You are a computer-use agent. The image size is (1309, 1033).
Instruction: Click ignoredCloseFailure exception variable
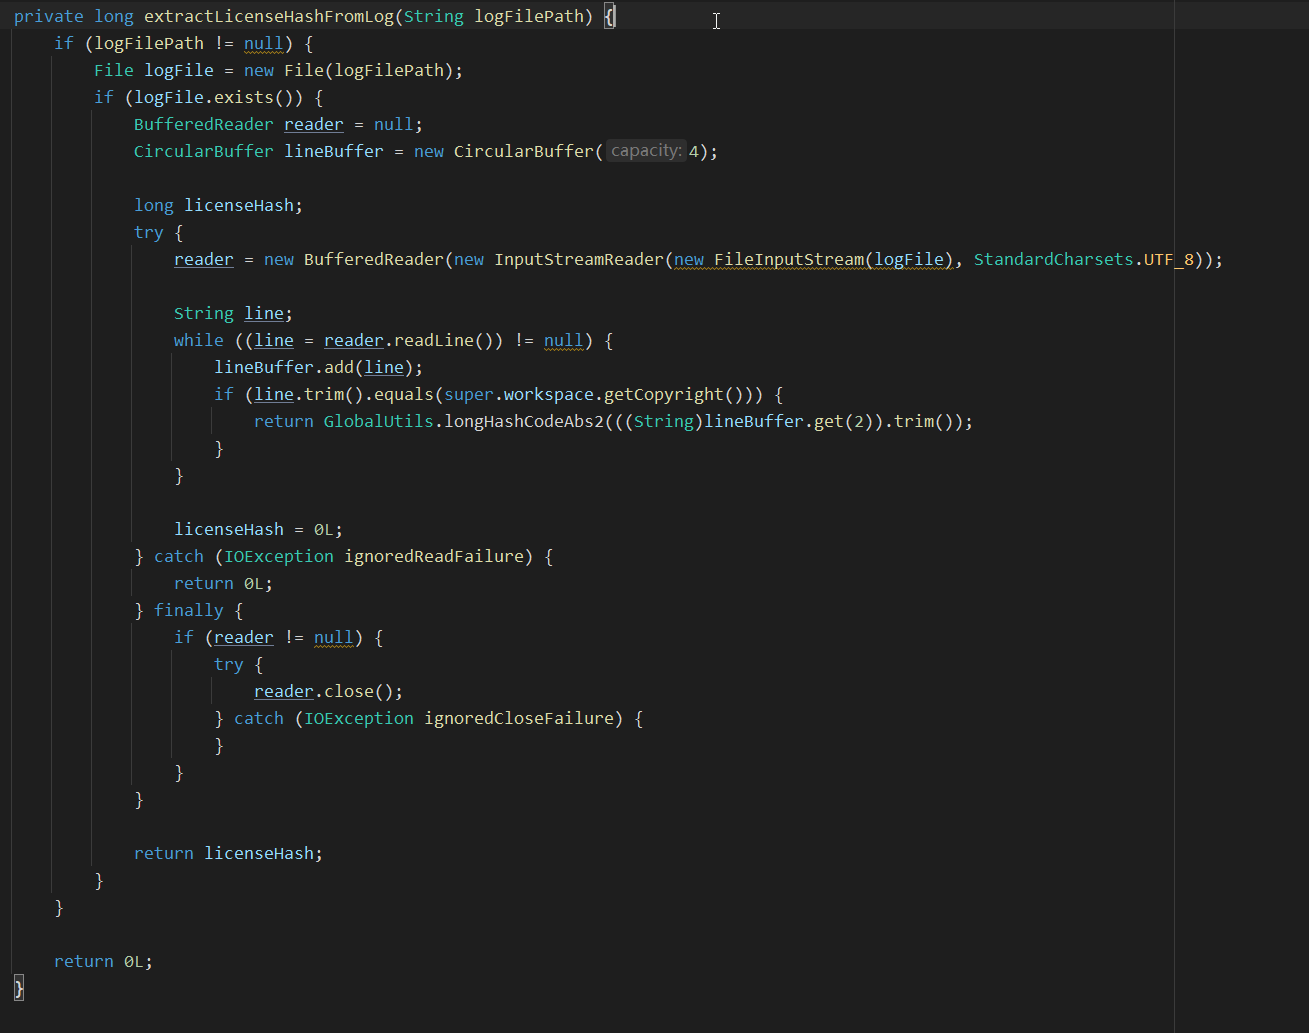[x=519, y=718]
